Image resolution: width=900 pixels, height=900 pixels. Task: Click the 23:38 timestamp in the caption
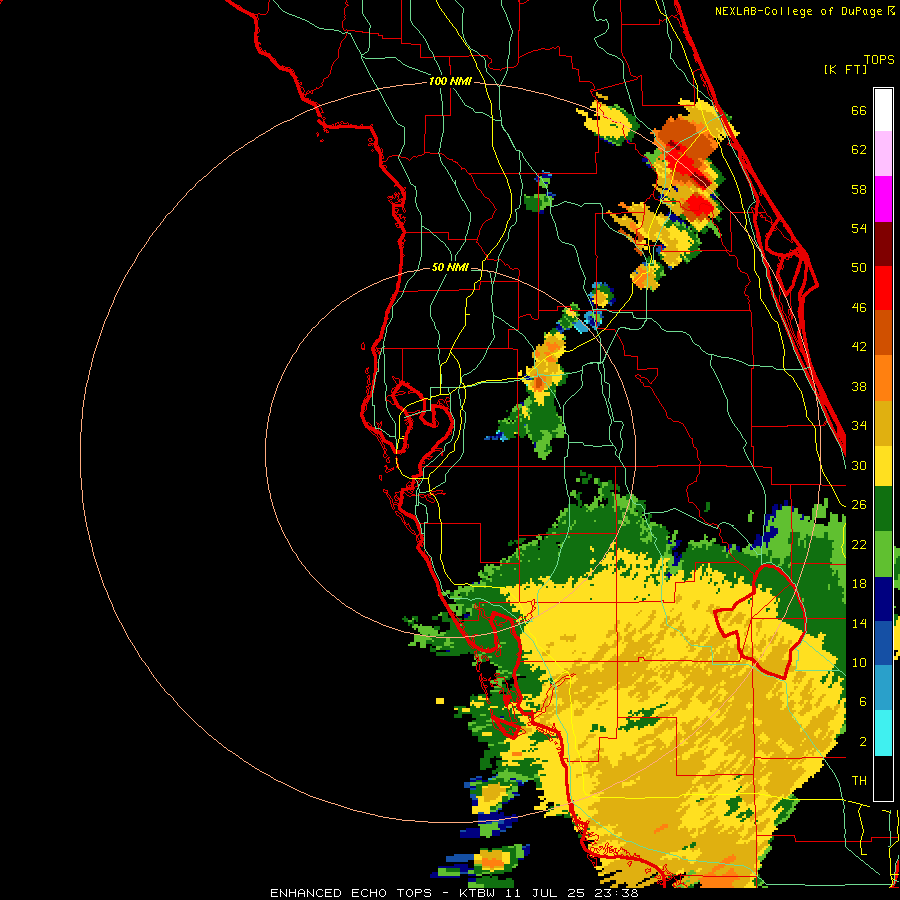pos(614,893)
